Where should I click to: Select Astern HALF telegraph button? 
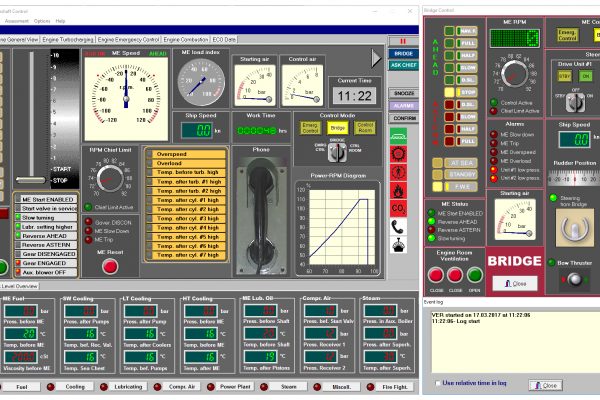coord(467,129)
